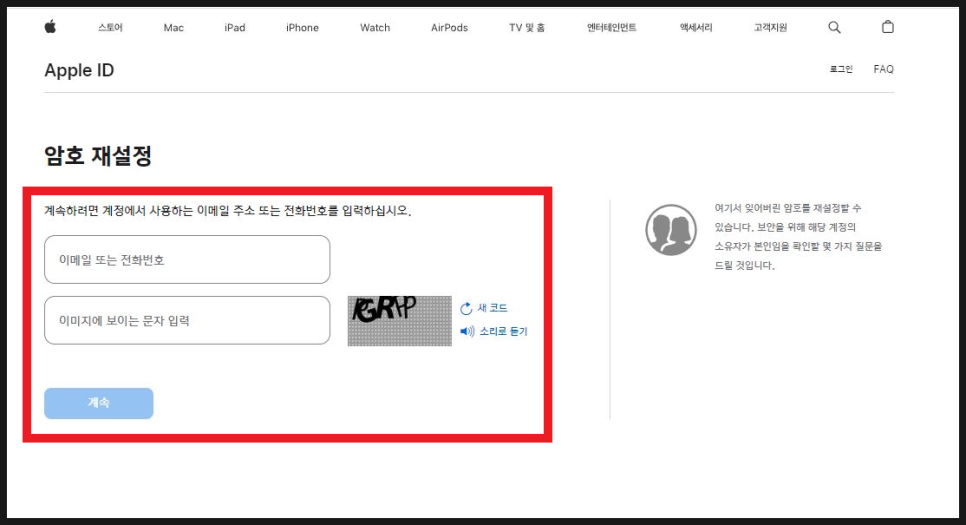Open the AirPods menu item
Screen dimensions: 966x525
[449, 28]
